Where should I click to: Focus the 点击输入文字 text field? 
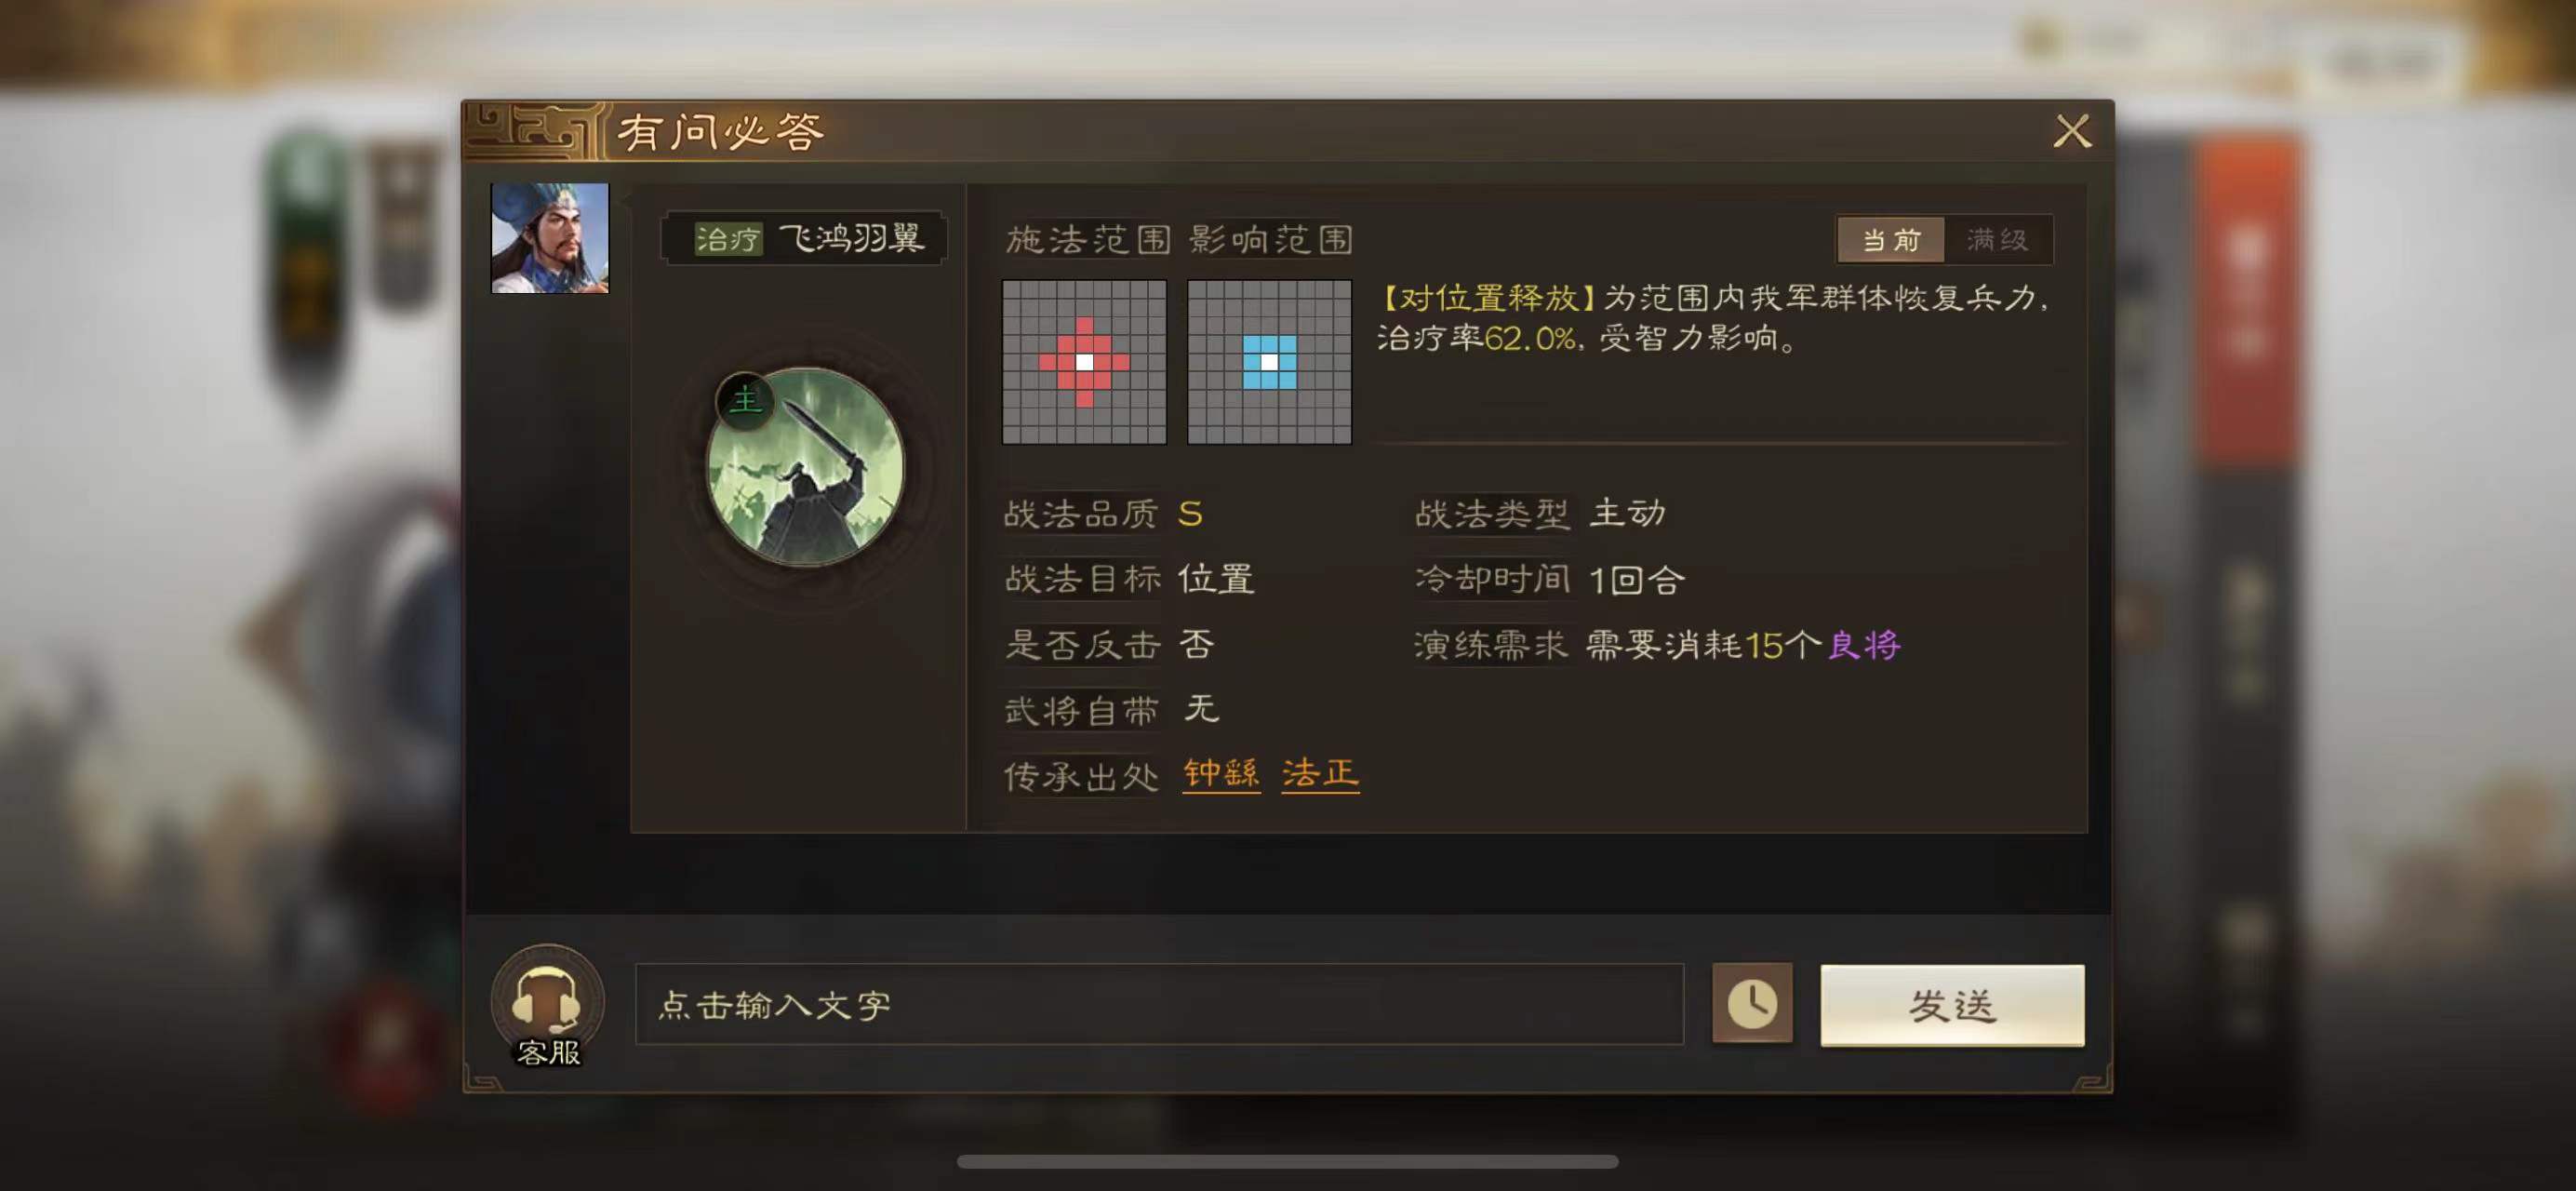point(1159,1004)
